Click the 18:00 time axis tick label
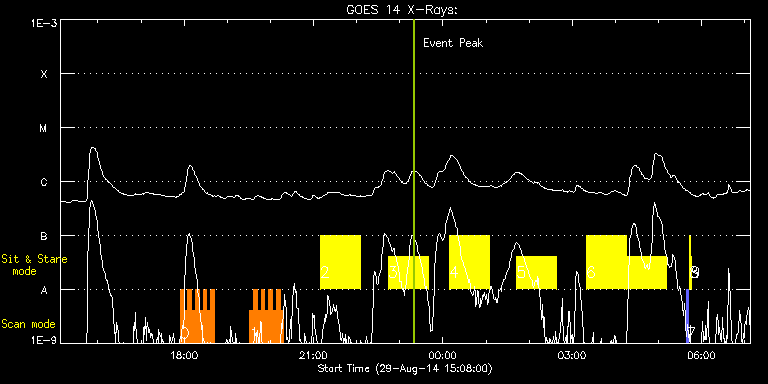768x384 pixels. pos(185,354)
